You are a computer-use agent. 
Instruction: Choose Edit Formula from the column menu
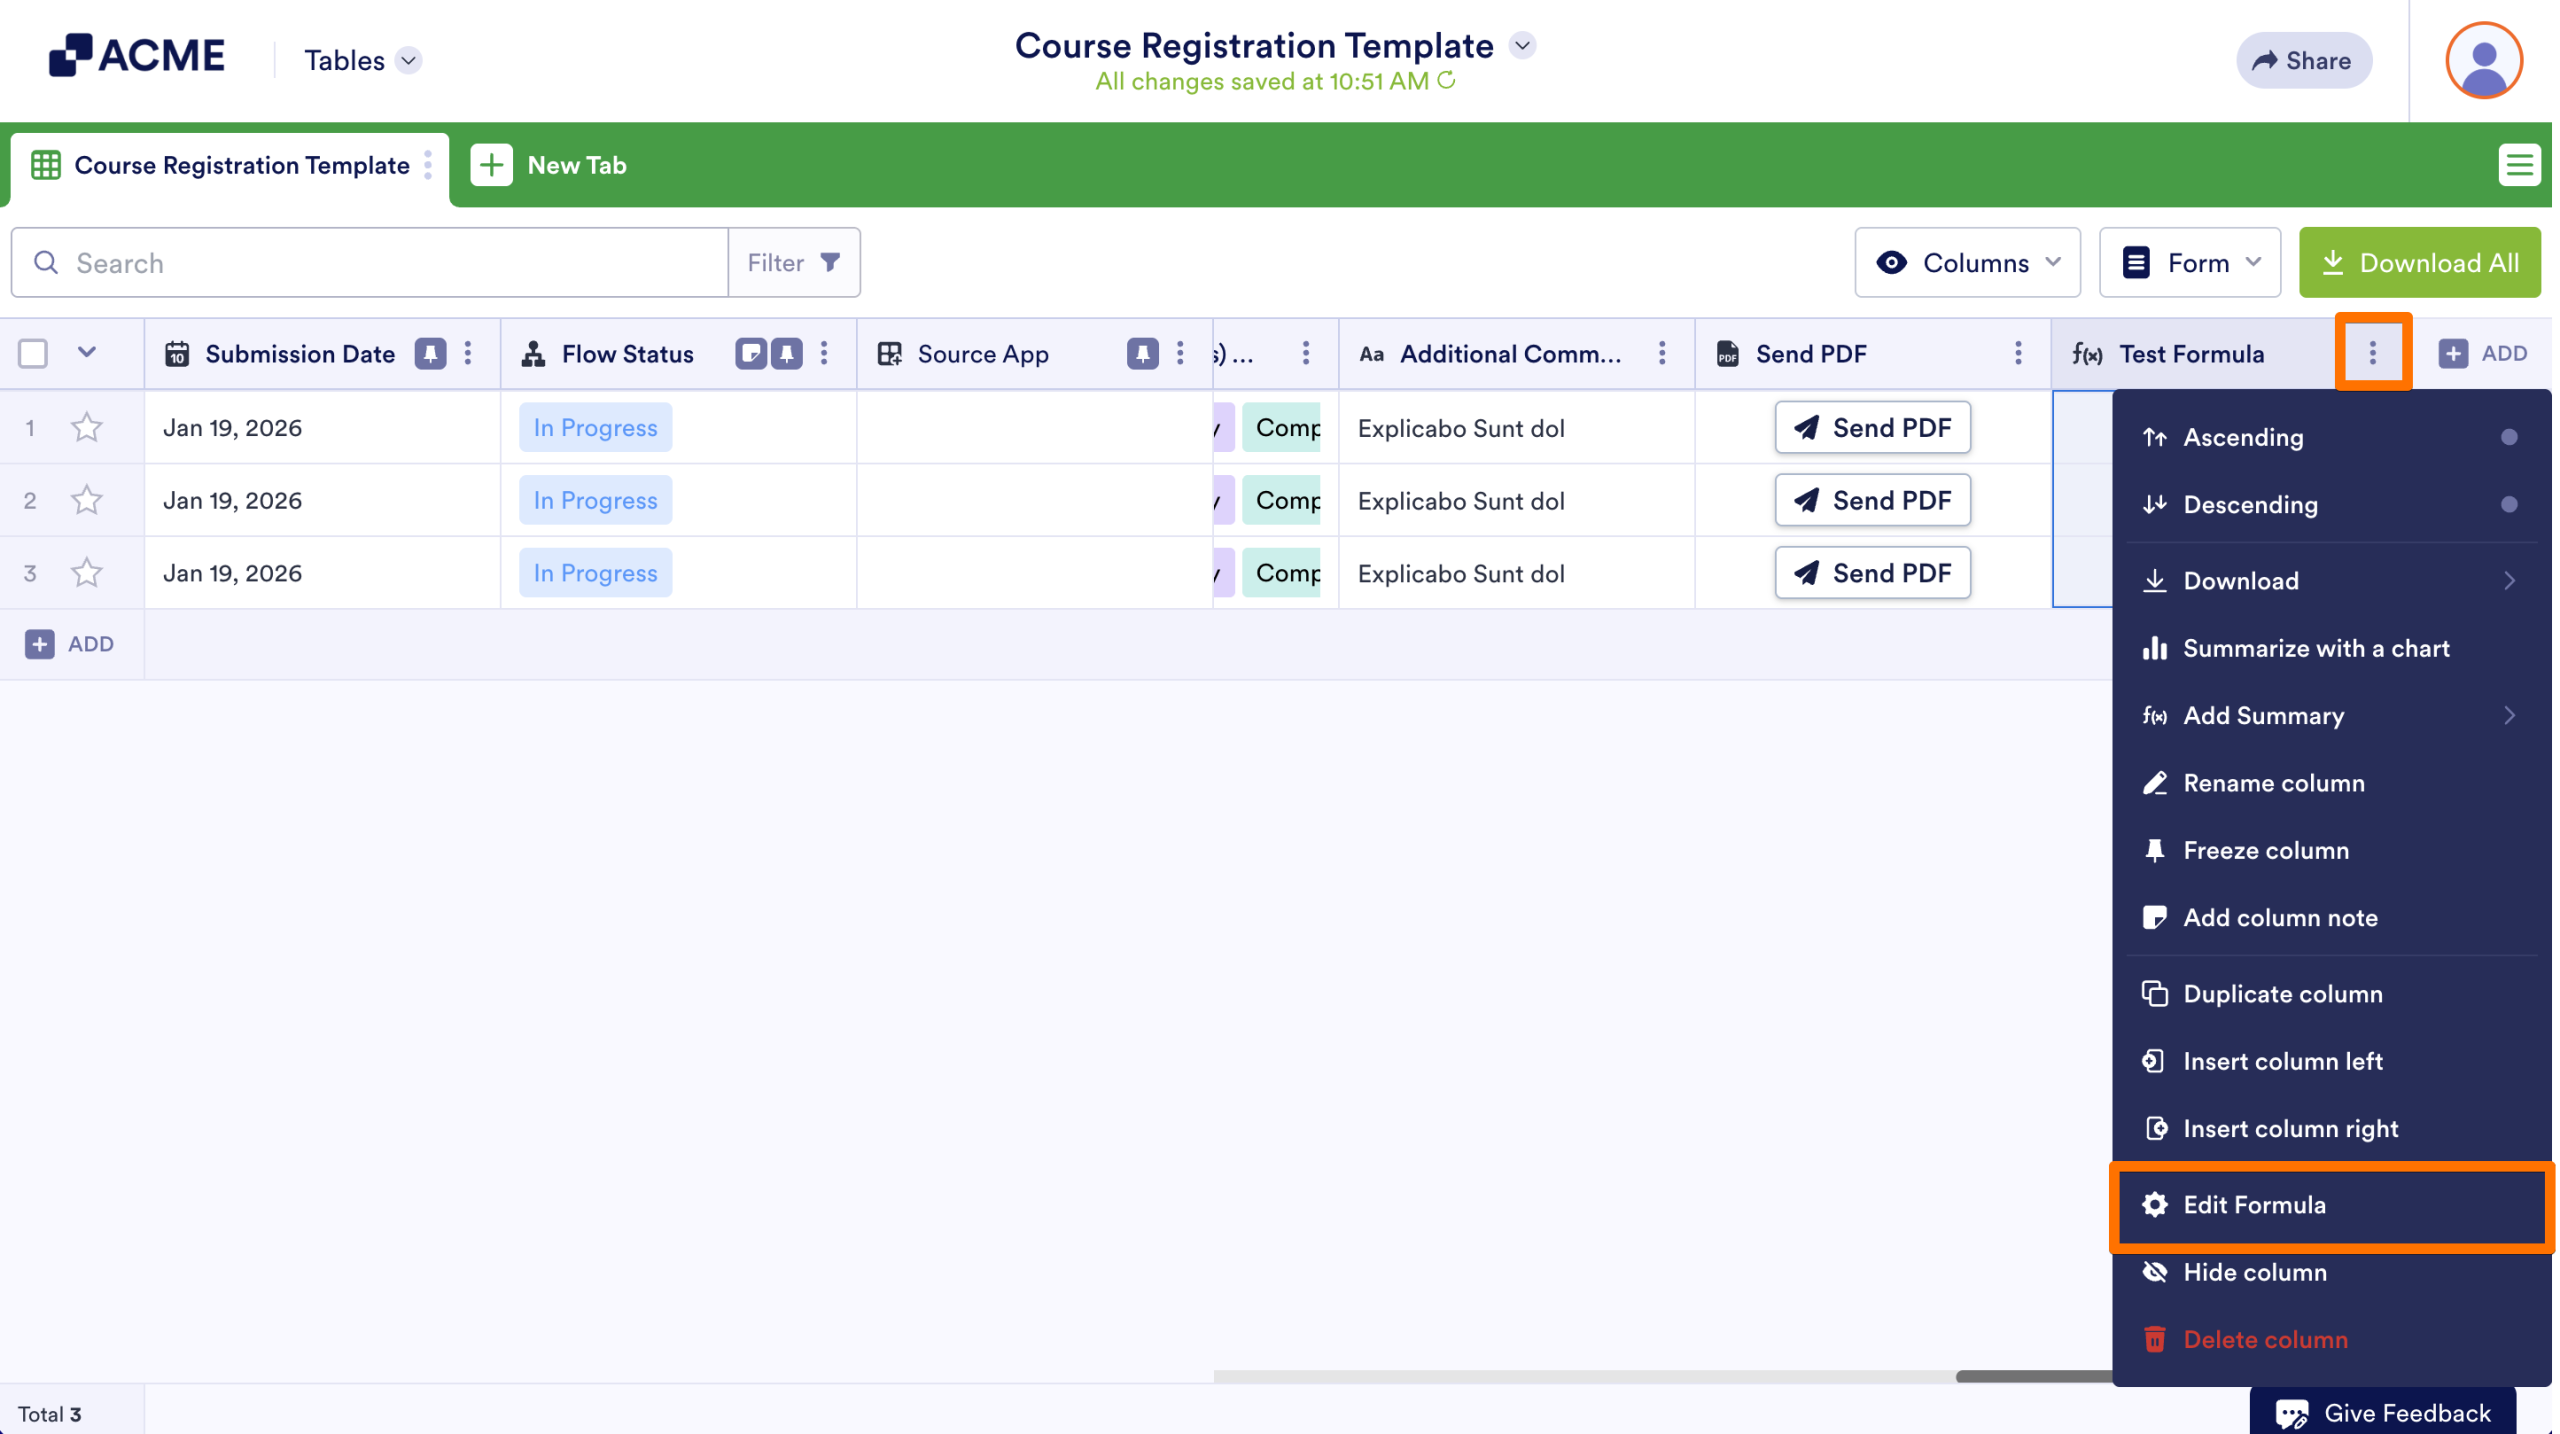pos(2254,1205)
